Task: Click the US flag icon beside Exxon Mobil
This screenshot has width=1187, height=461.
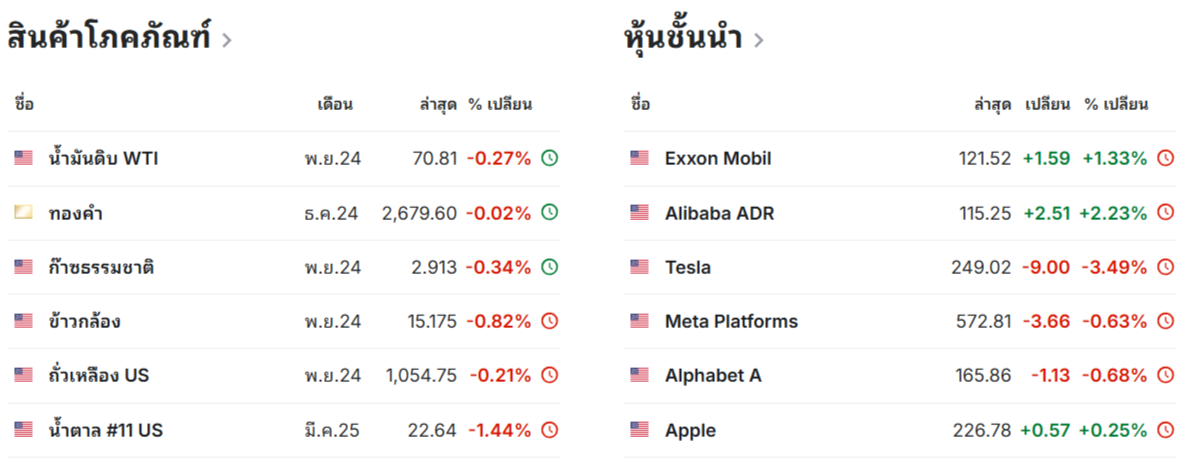Action: pyautogui.click(x=639, y=158)
